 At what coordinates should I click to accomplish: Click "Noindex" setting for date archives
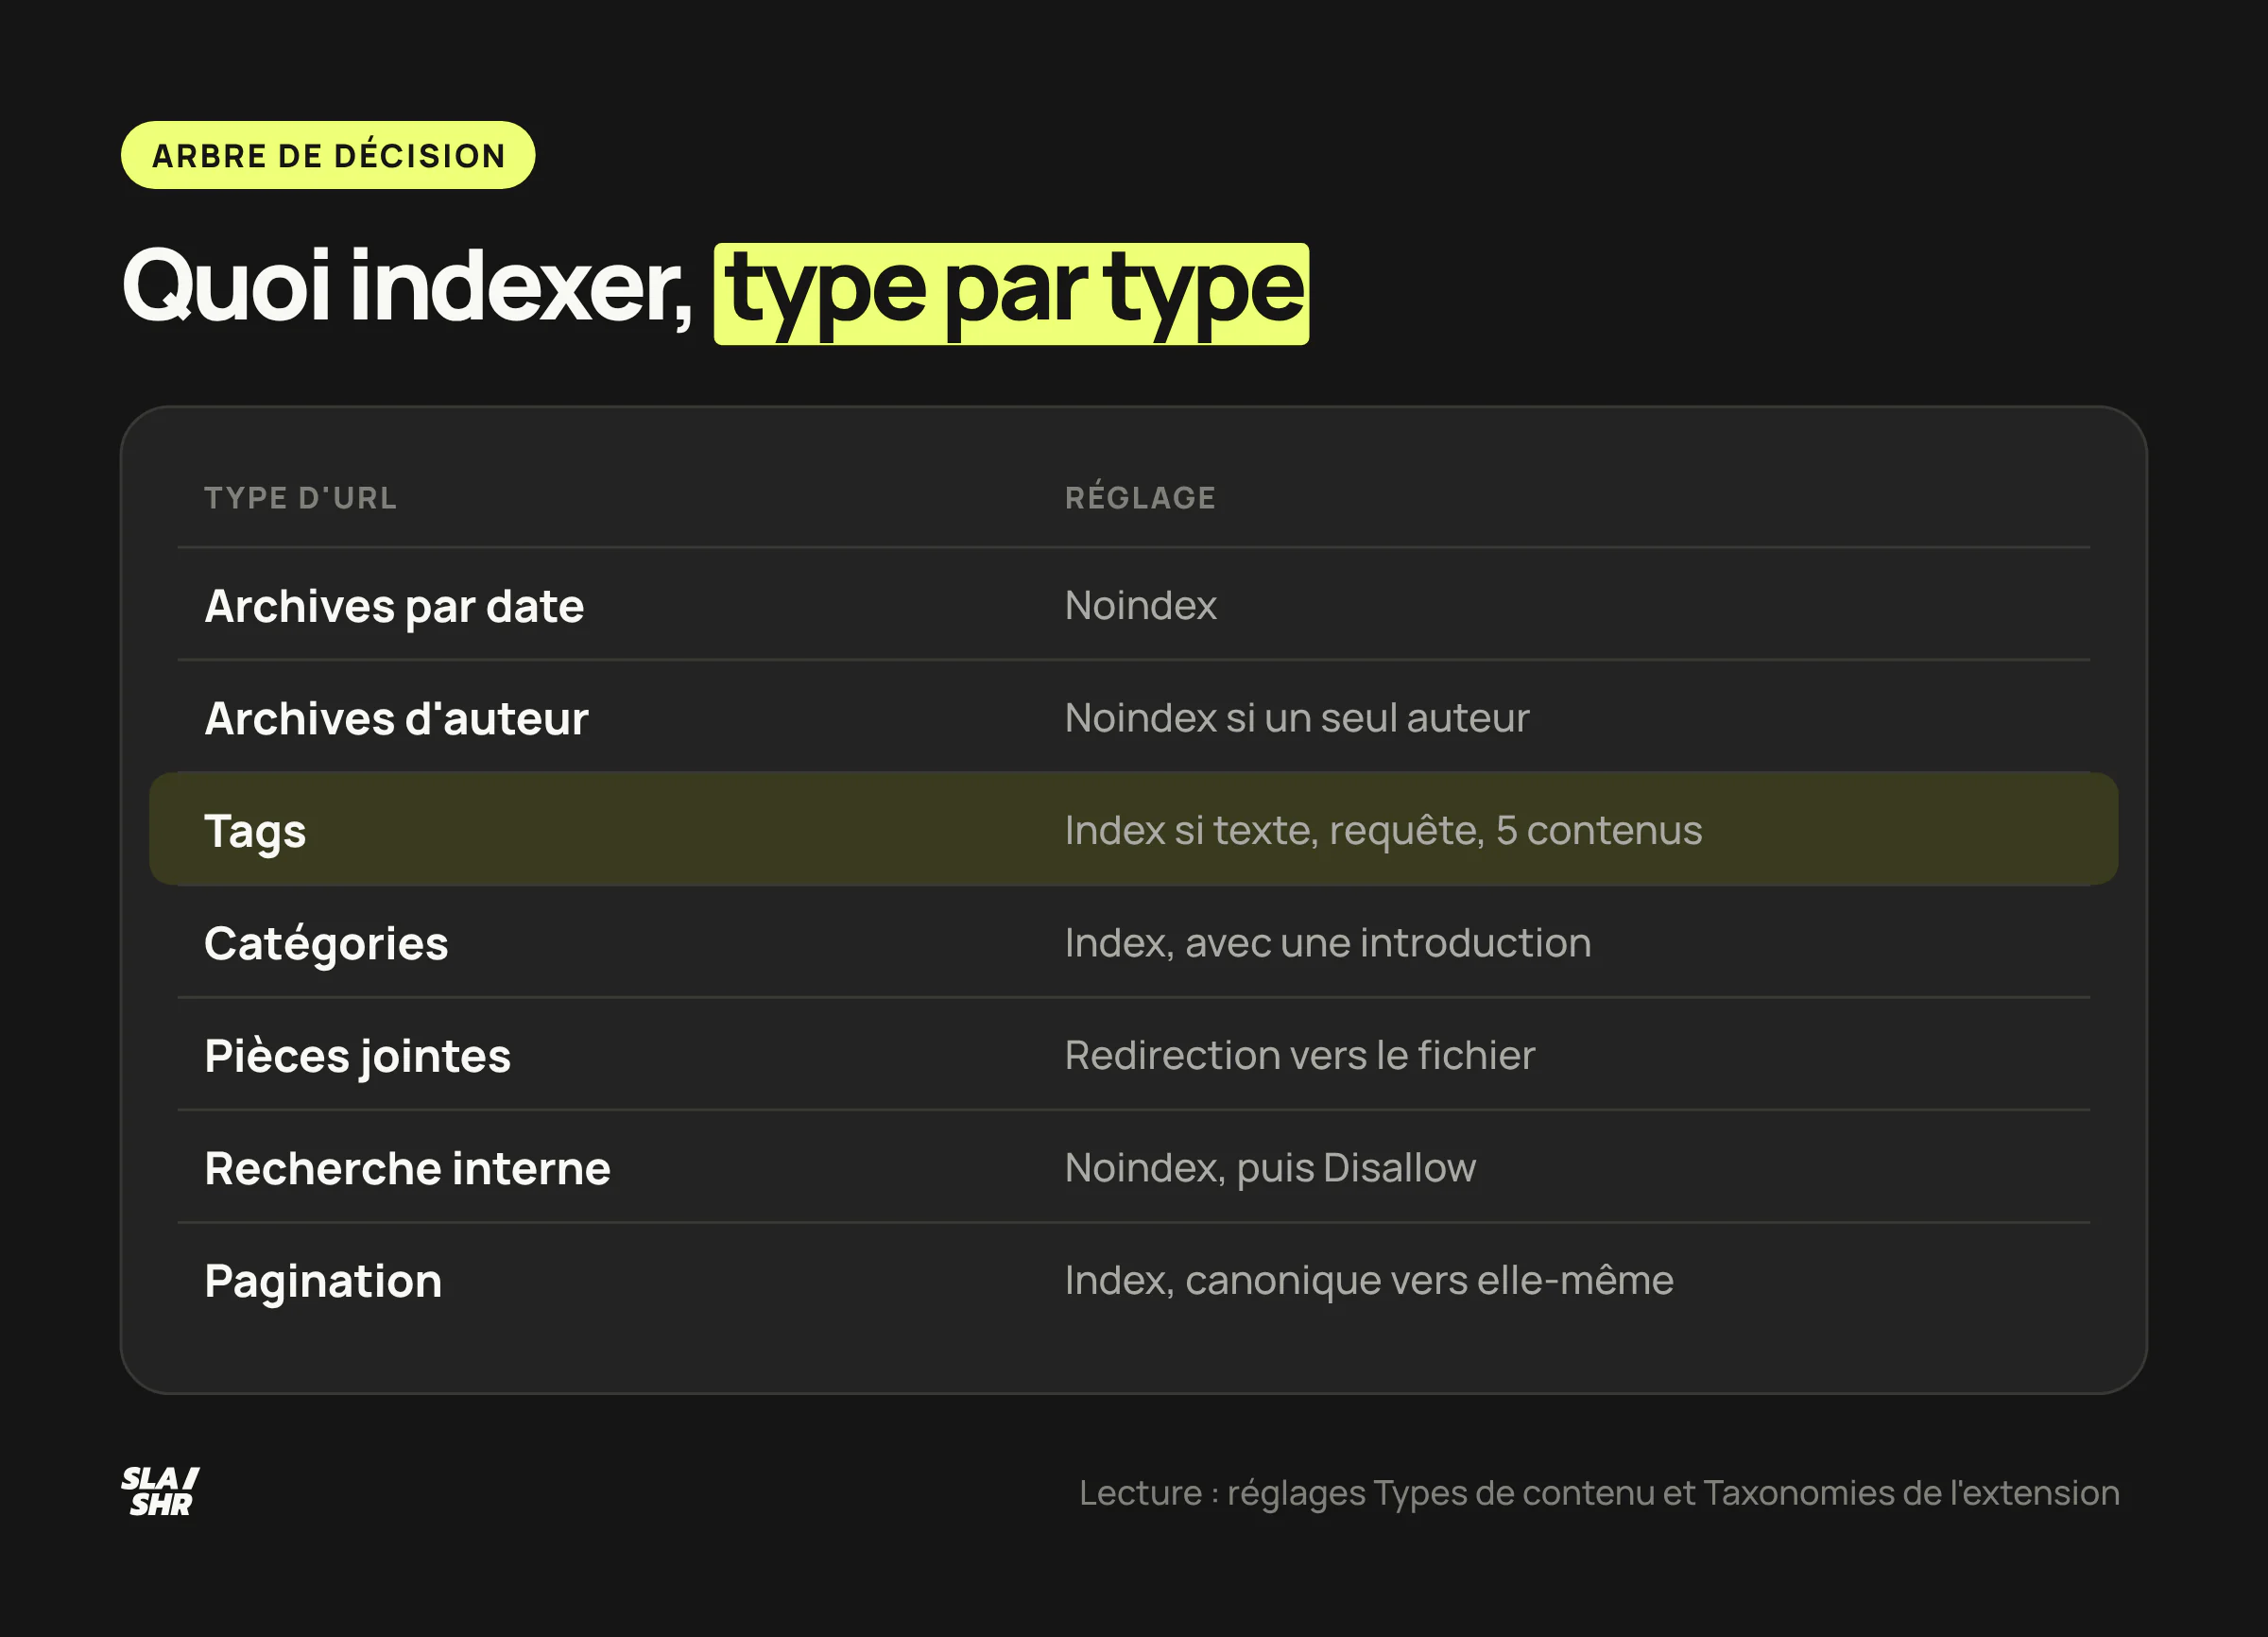pyautogui.click(x=1140, y=605)
